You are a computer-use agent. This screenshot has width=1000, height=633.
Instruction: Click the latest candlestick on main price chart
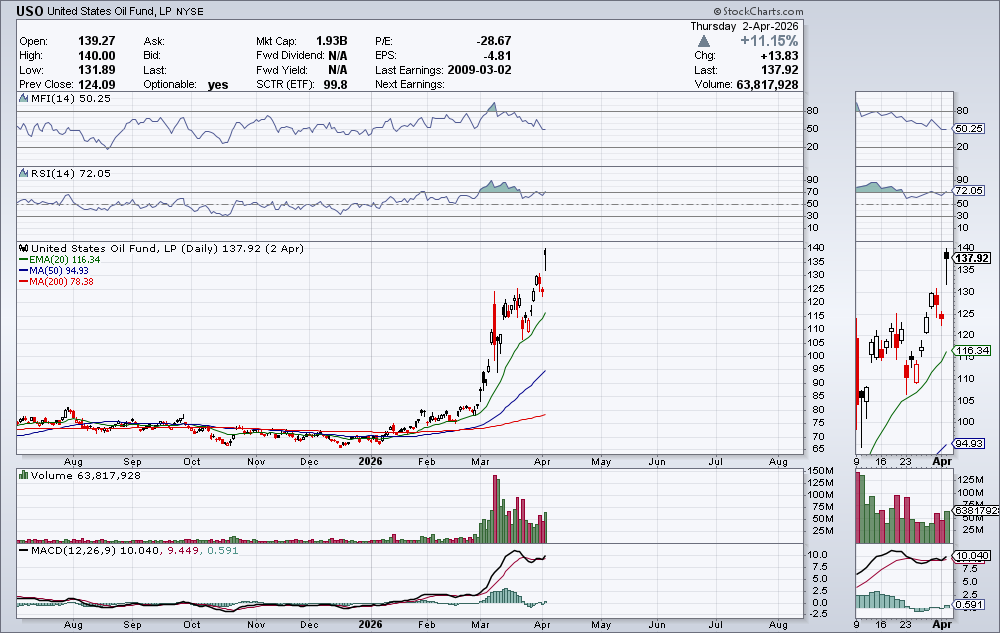[x=545, y=259]
